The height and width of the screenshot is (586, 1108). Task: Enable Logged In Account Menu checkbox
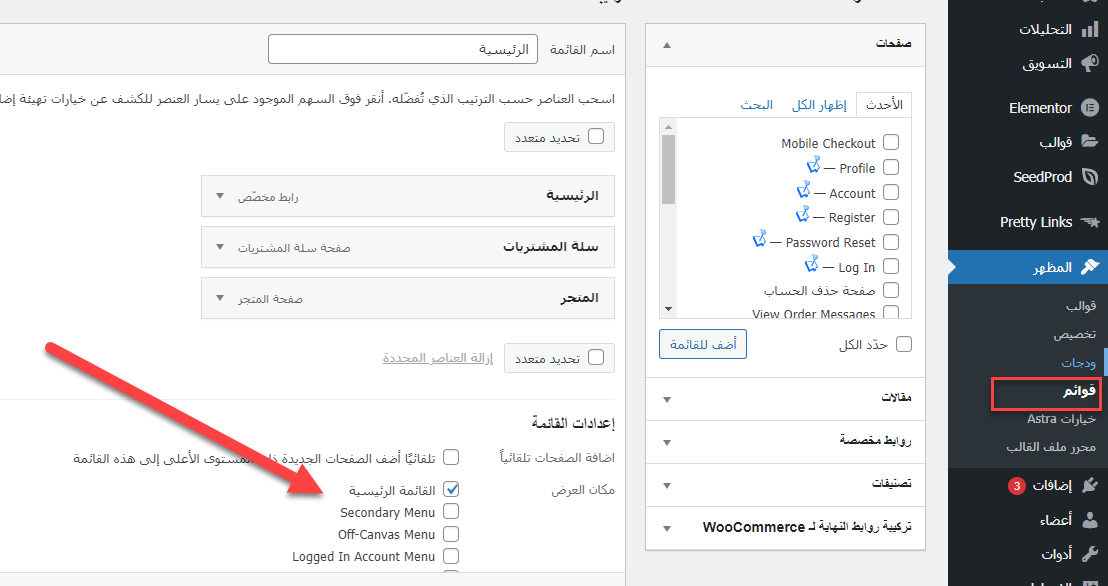point(451,556)
